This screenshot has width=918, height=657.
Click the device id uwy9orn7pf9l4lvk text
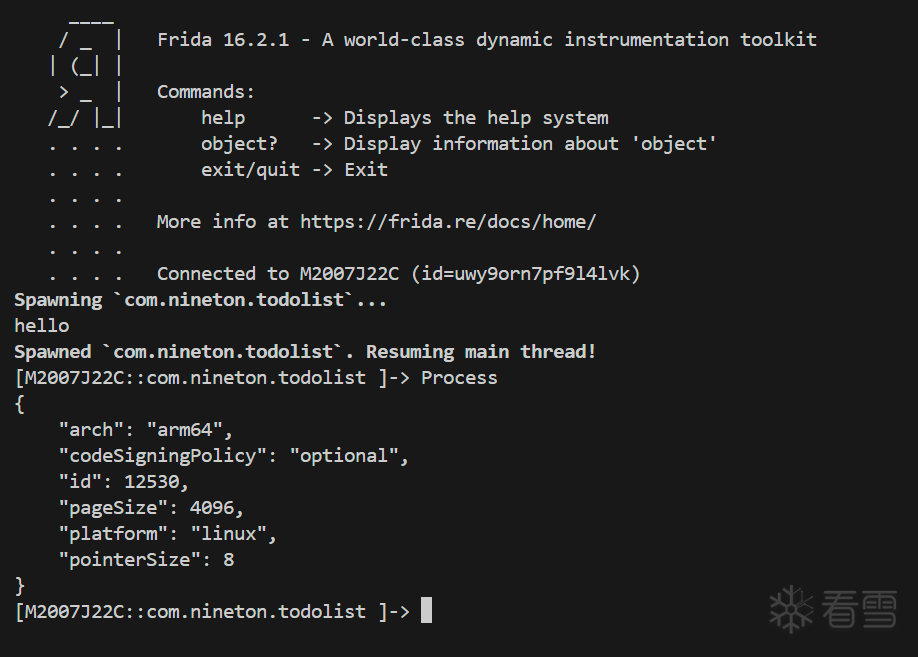click(x=526, y=274)
